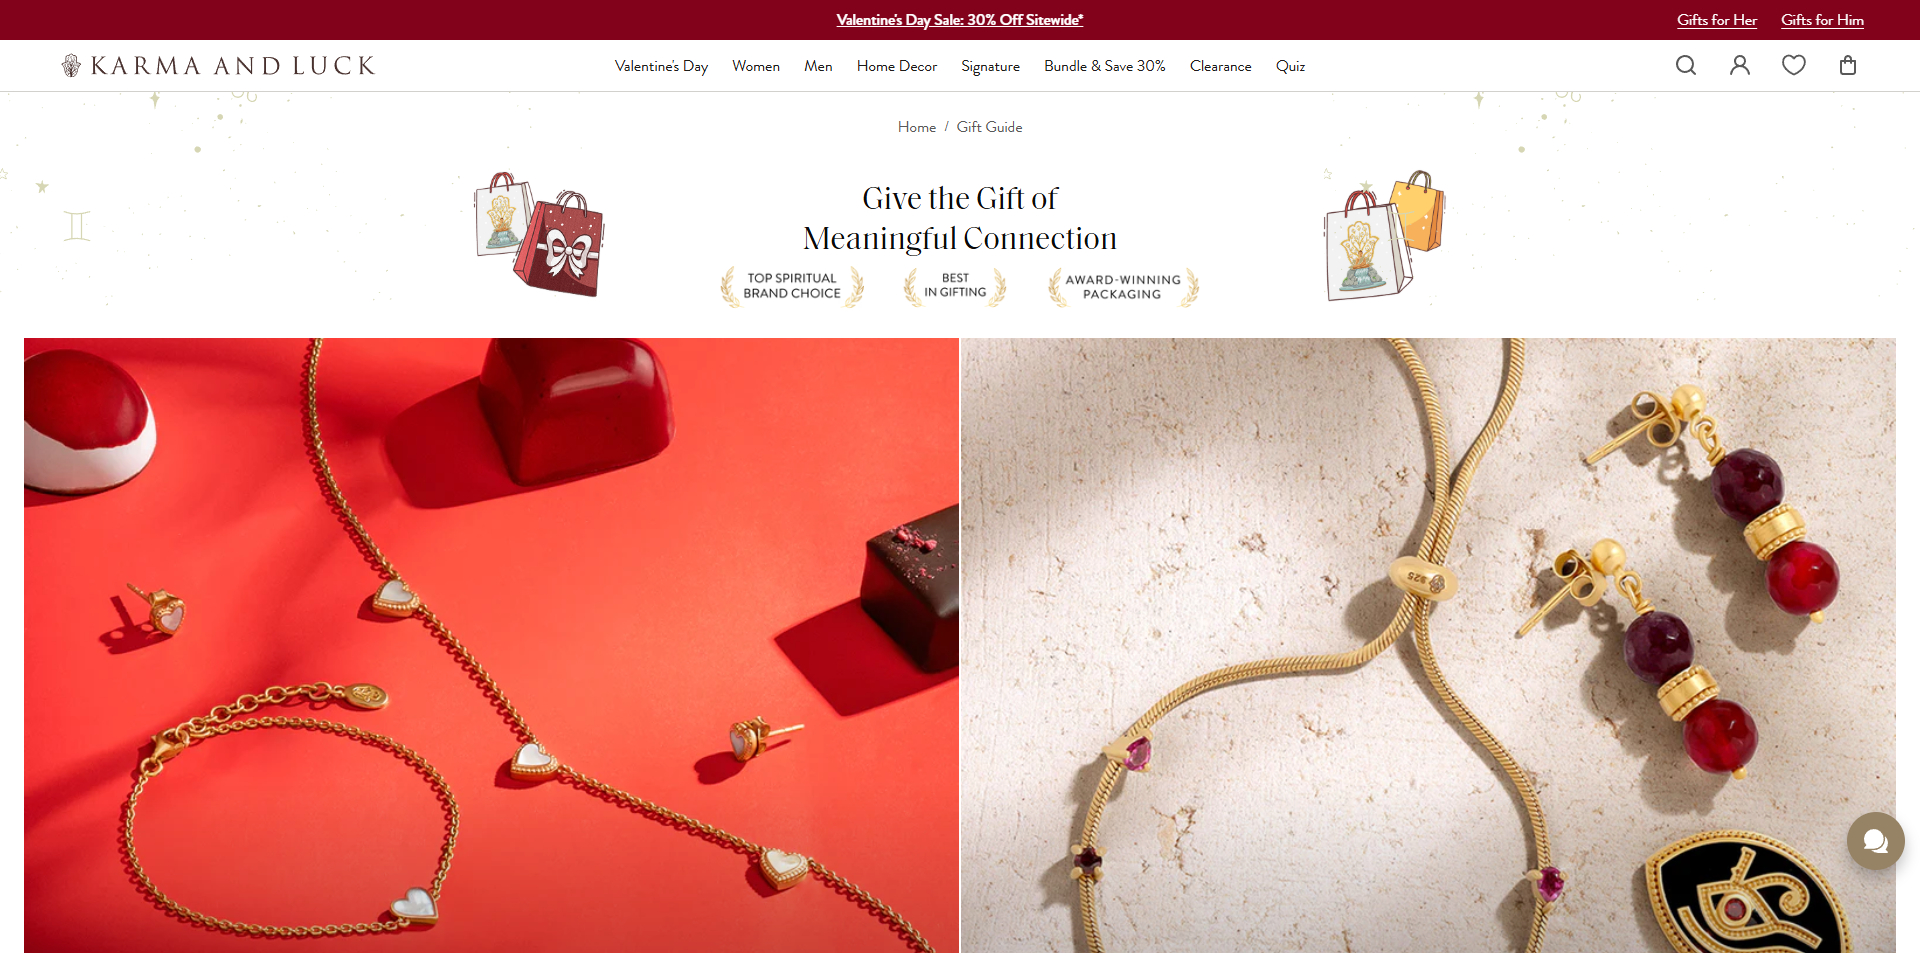Click the Valentine's Day Sale banner link
This screenshot has width=1920, height=953.
pyautogui.click(x=960, y=20)
